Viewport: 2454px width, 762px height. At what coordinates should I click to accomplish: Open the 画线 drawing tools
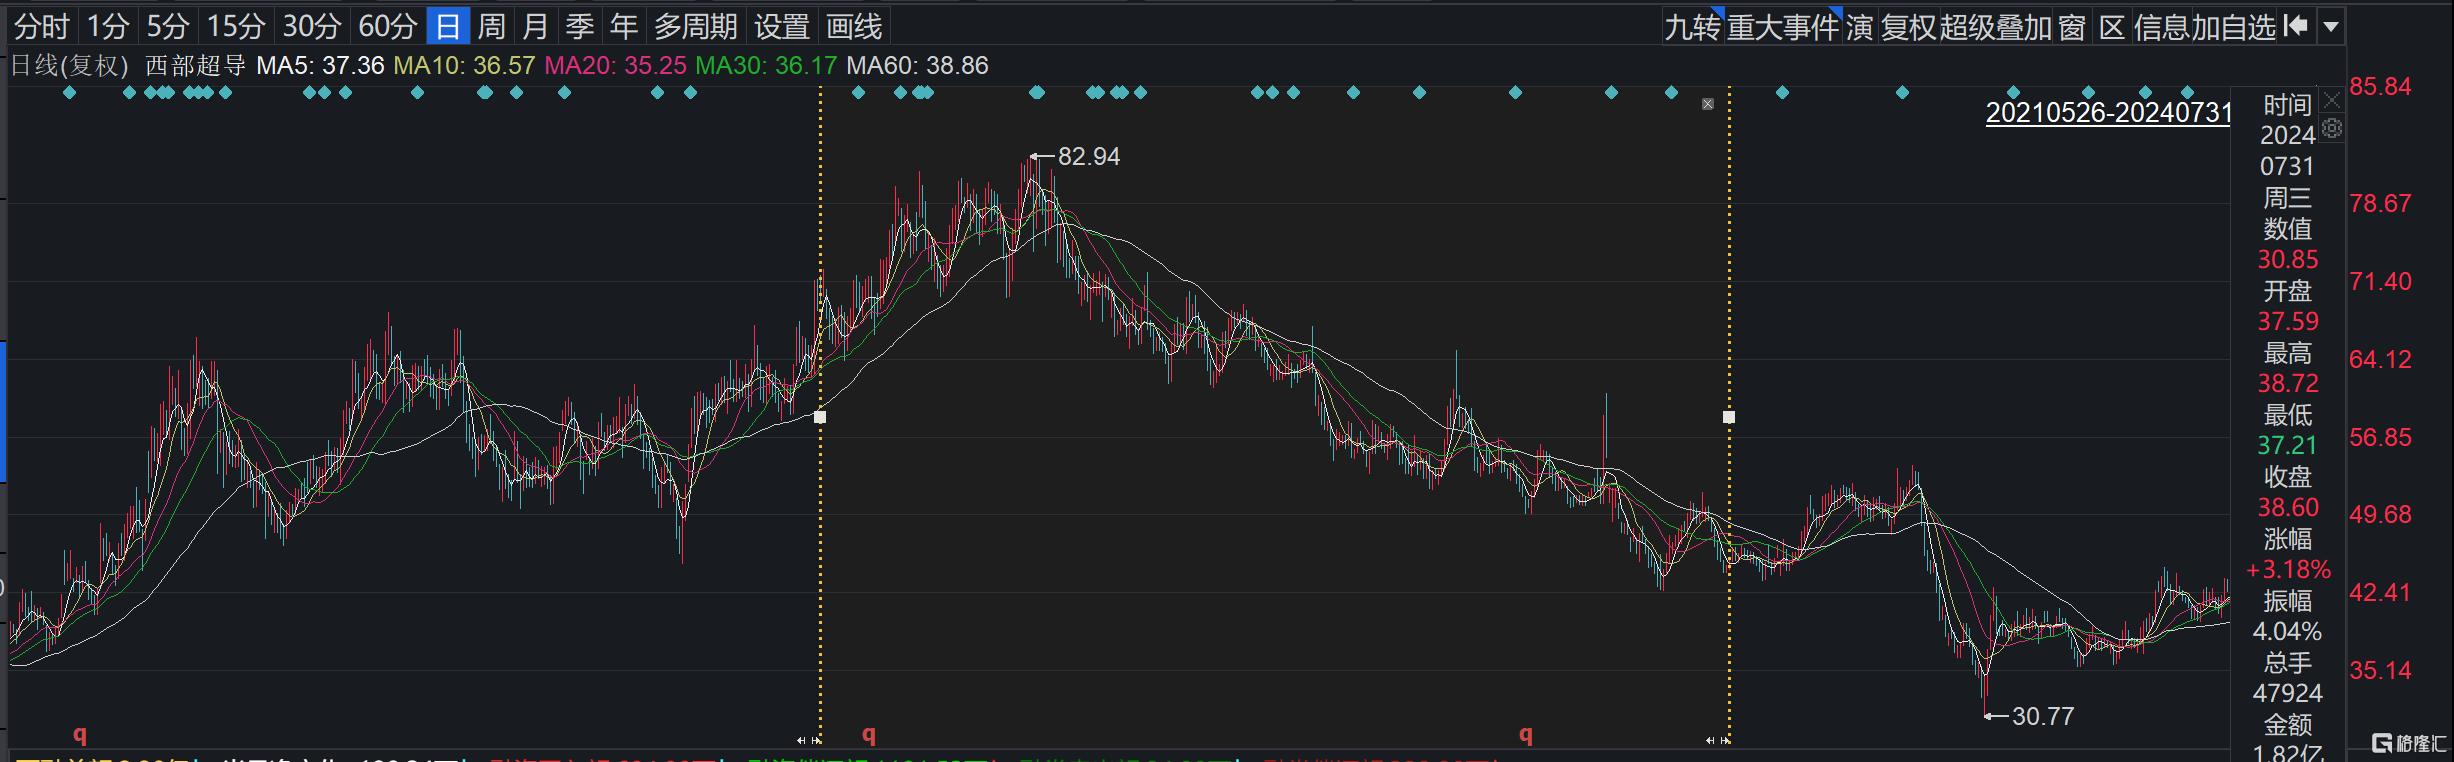[854, 27]
